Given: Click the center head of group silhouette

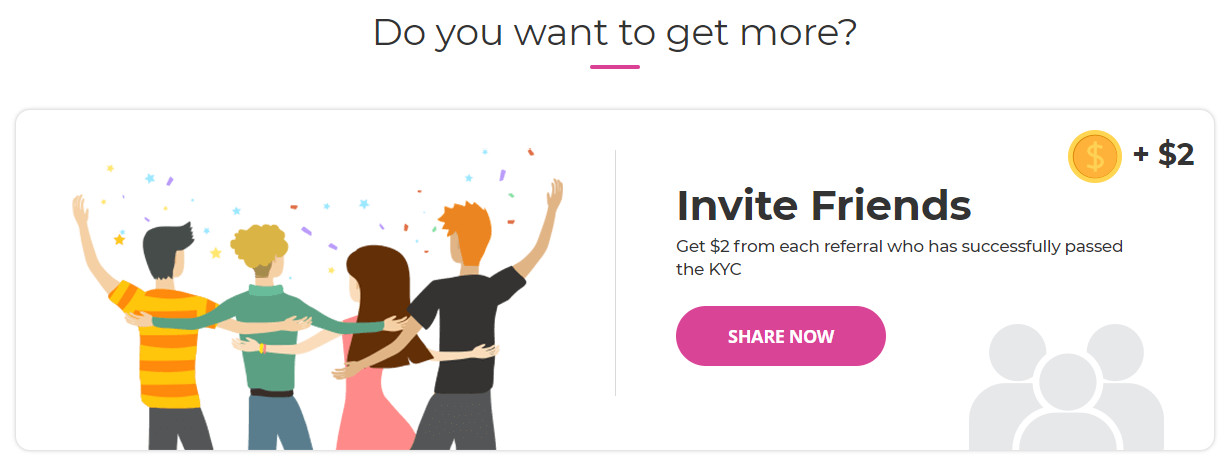Looking at the screenshot, I should [1067, 380].
